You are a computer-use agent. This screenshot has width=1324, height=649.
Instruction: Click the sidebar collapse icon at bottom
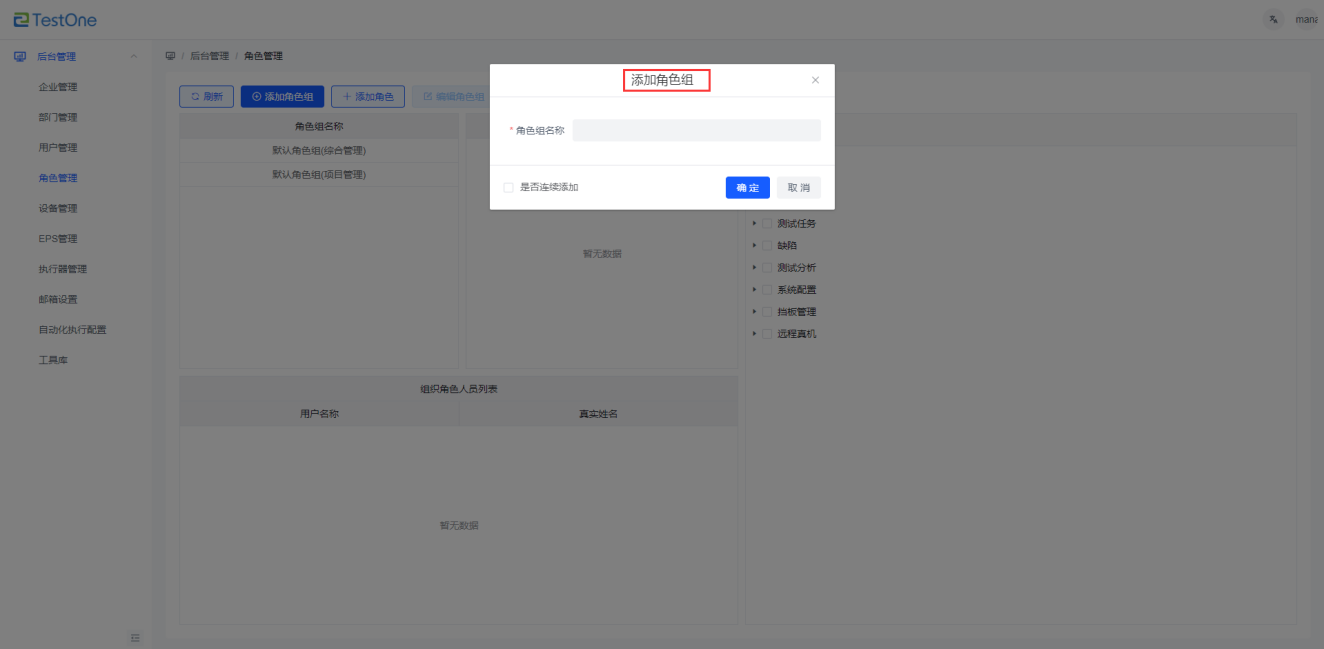[135, 637]
